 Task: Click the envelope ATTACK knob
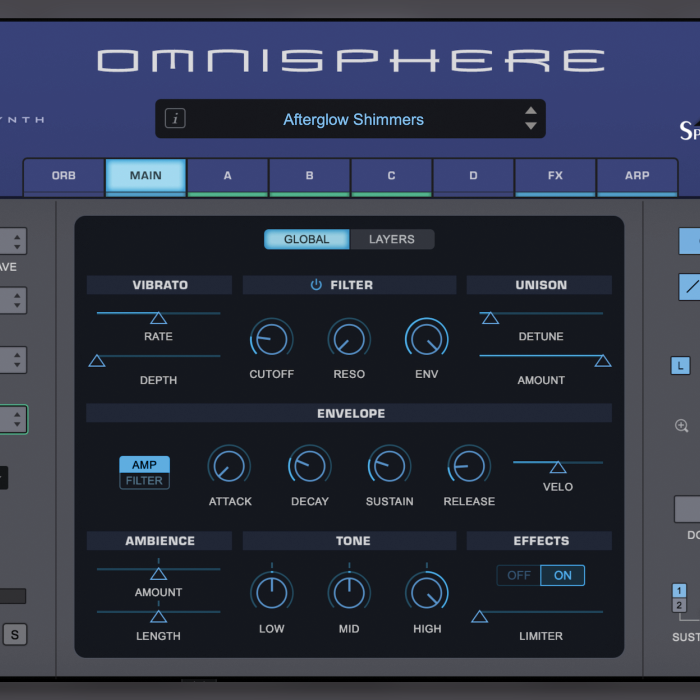pyautogui.click(x=229, y=466)
